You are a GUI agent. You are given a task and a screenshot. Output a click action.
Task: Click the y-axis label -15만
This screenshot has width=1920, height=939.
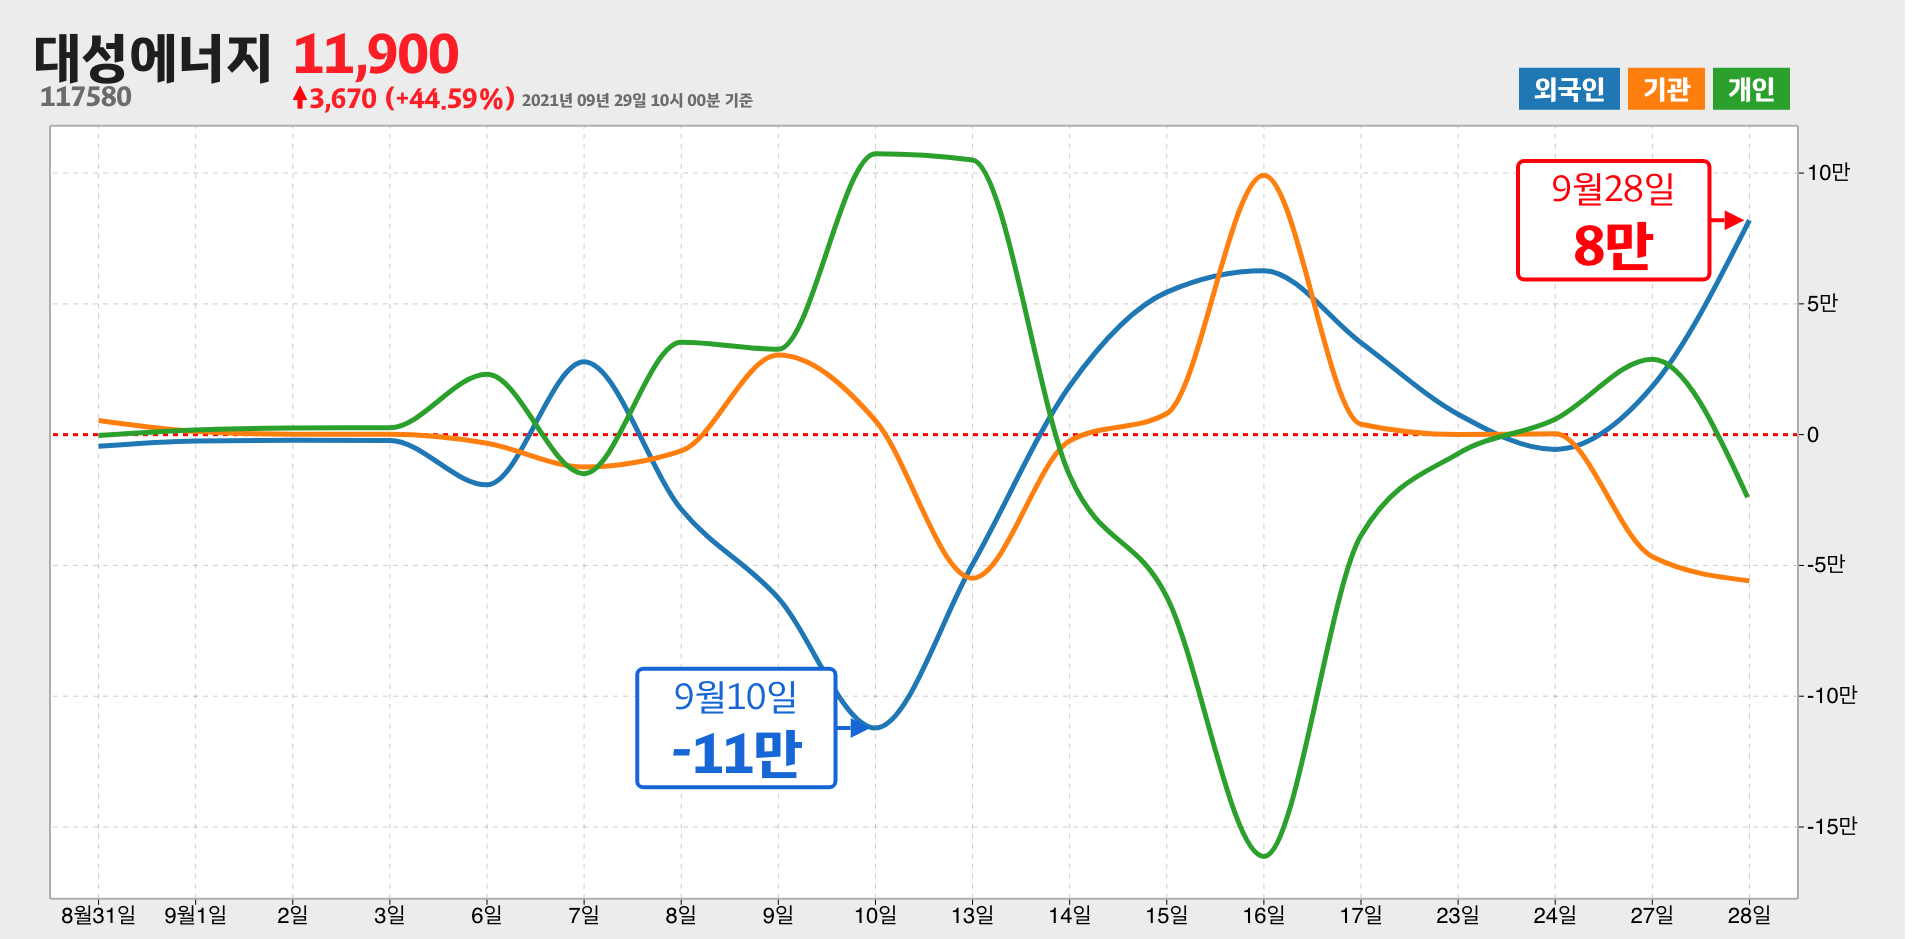[x=1831, y=827]
